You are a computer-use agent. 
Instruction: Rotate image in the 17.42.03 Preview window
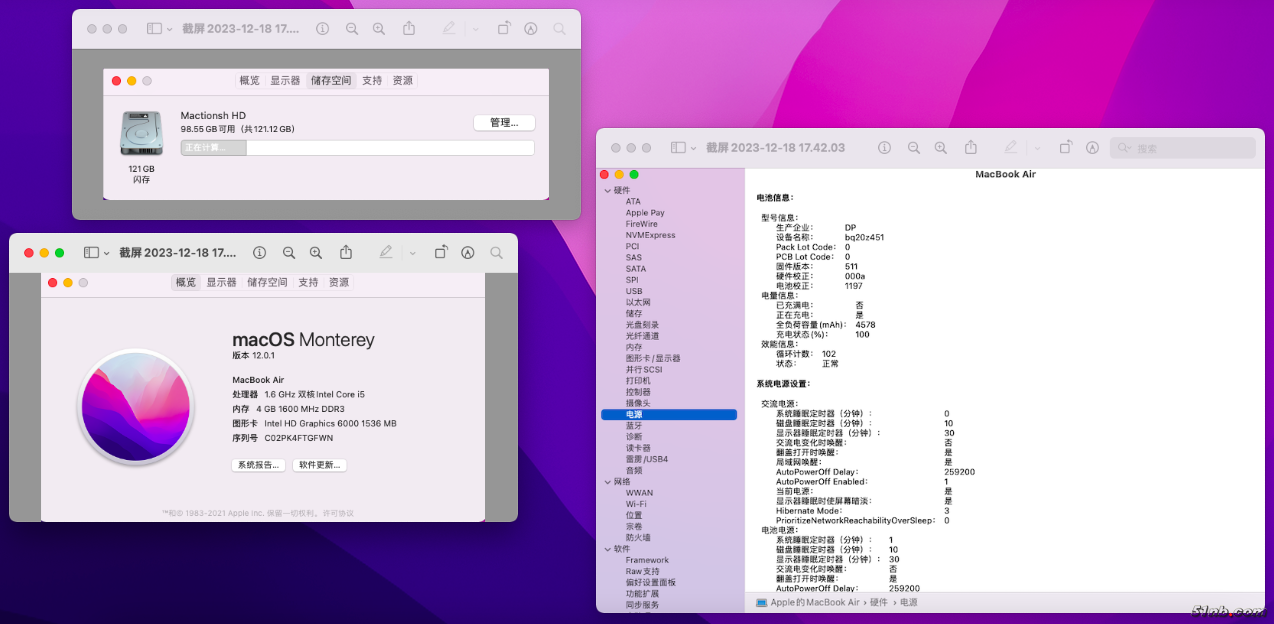pyautogui.click(x=1065, y=147)
